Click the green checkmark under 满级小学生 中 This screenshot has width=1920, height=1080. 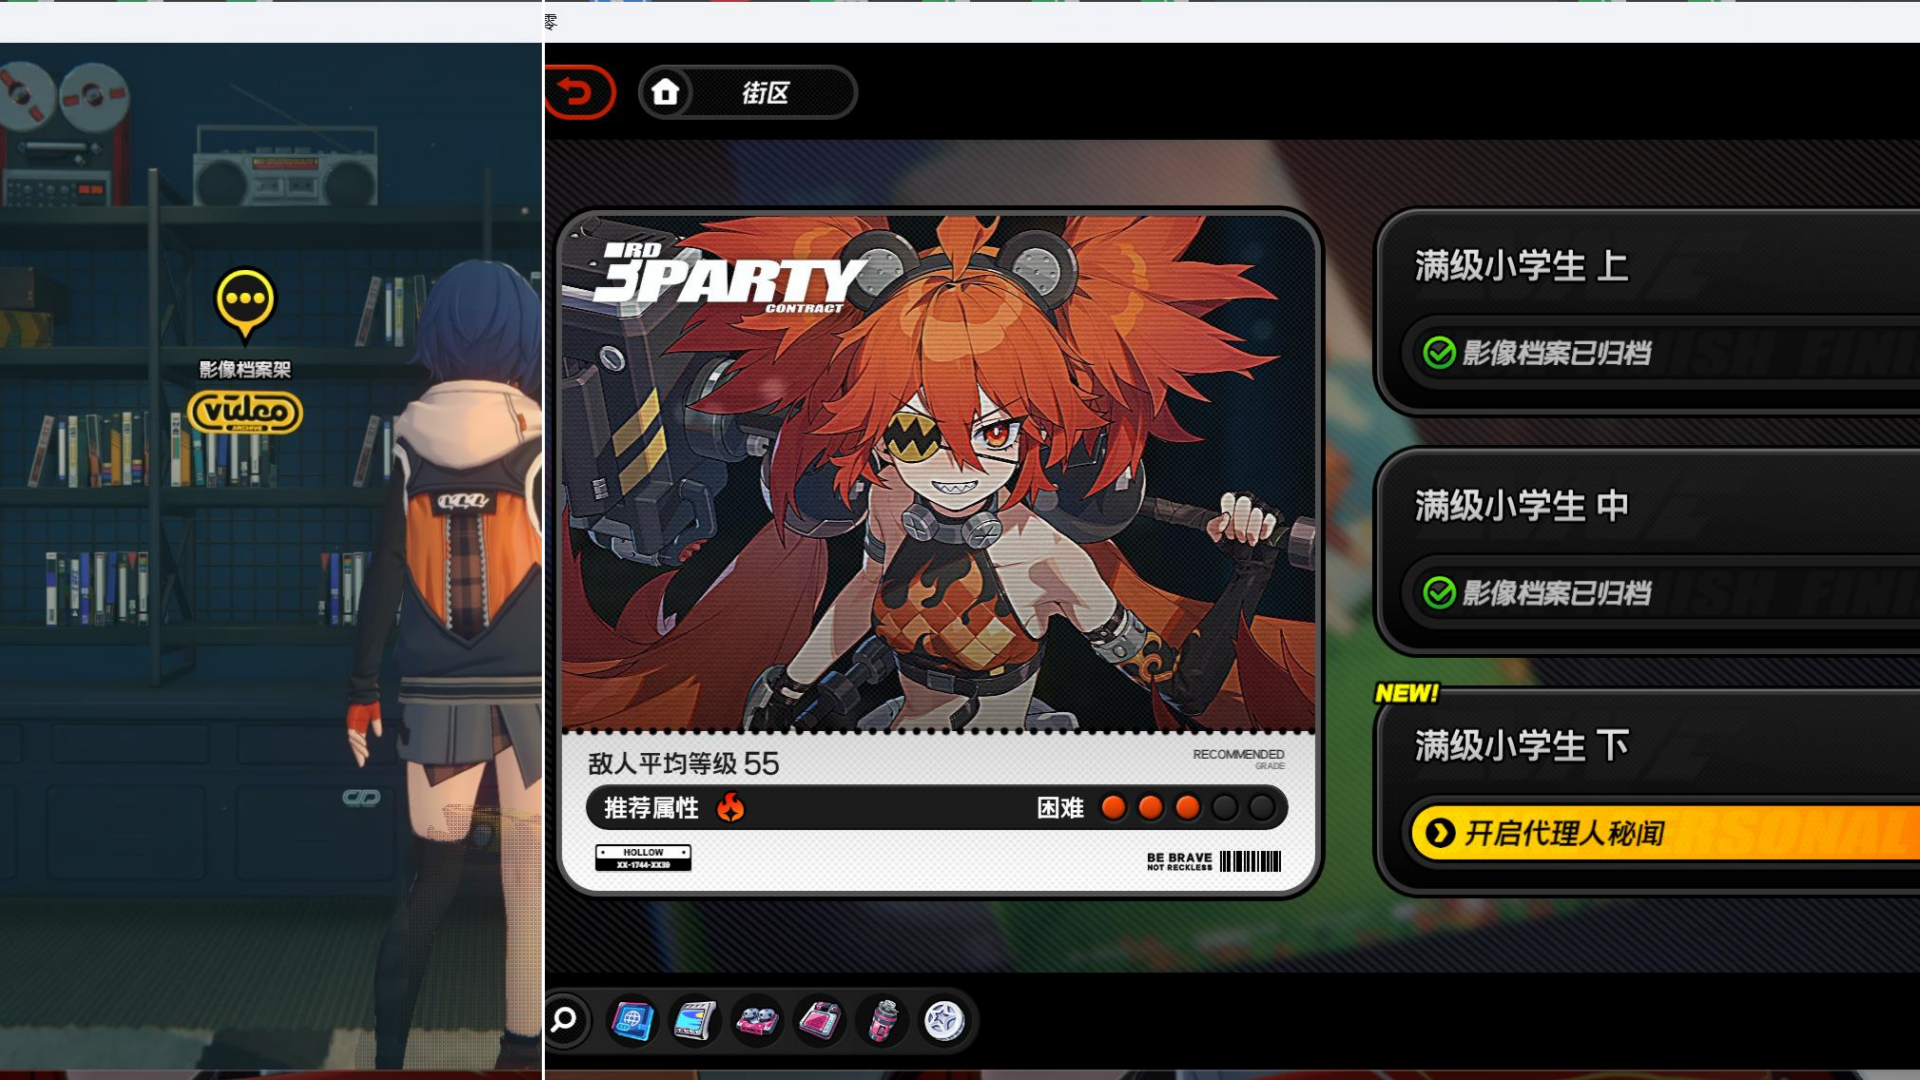coord(1439,593)
